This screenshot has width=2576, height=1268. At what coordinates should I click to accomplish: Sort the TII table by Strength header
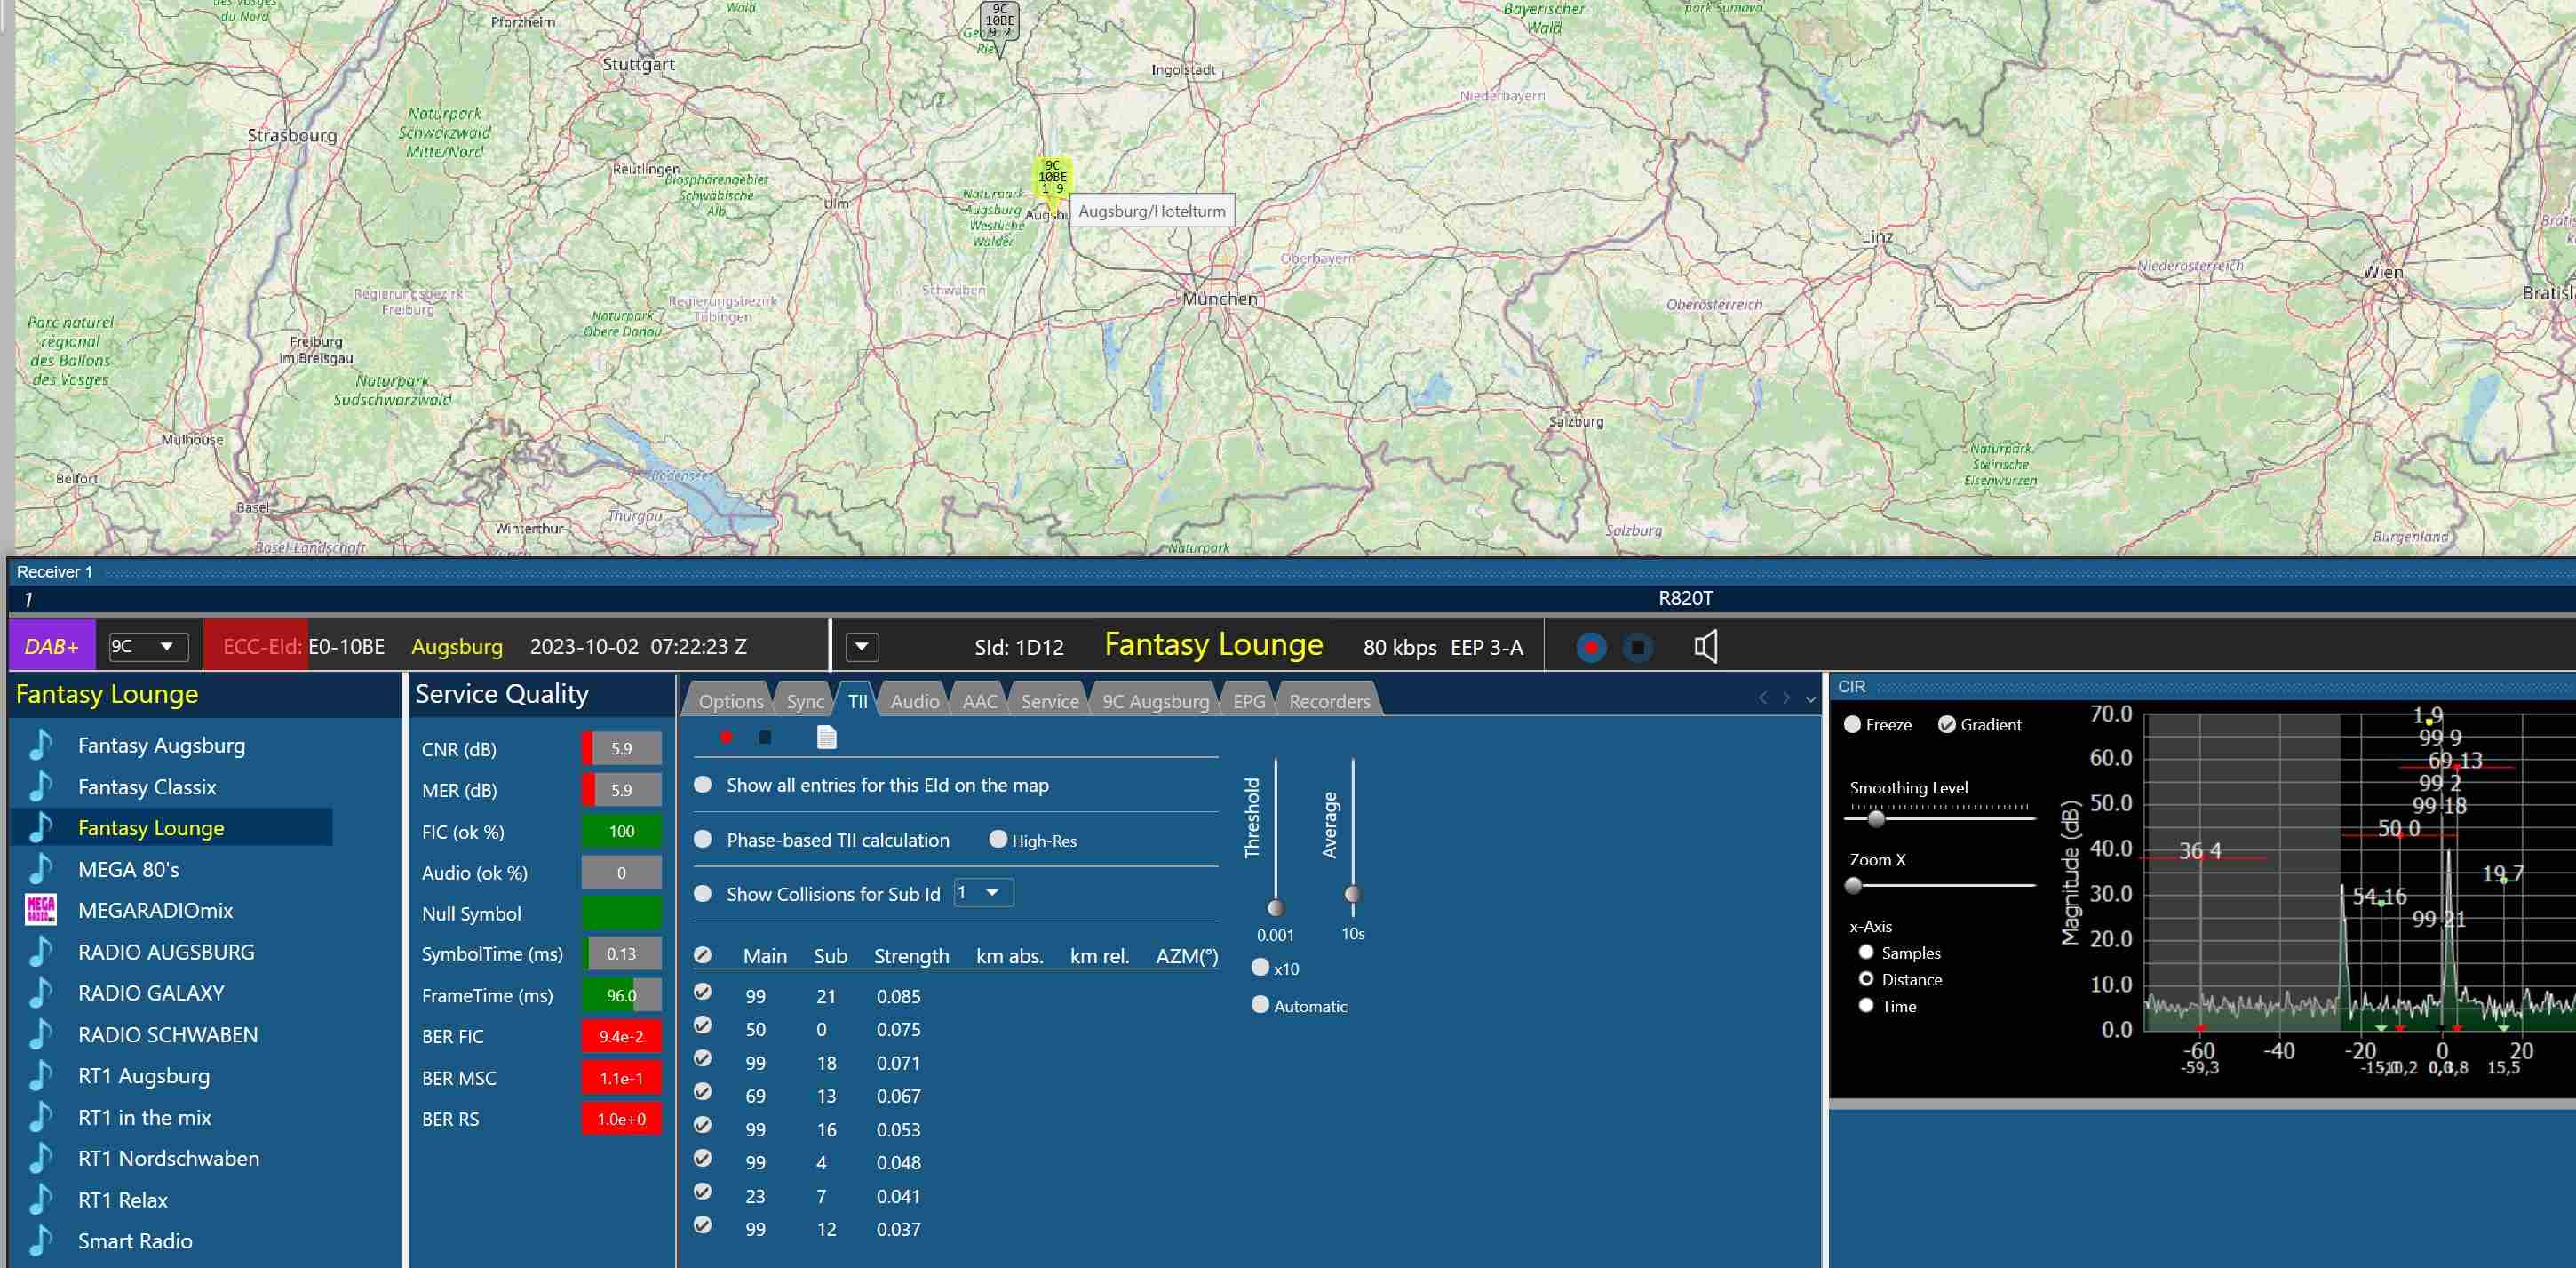[x=911, y=956]
